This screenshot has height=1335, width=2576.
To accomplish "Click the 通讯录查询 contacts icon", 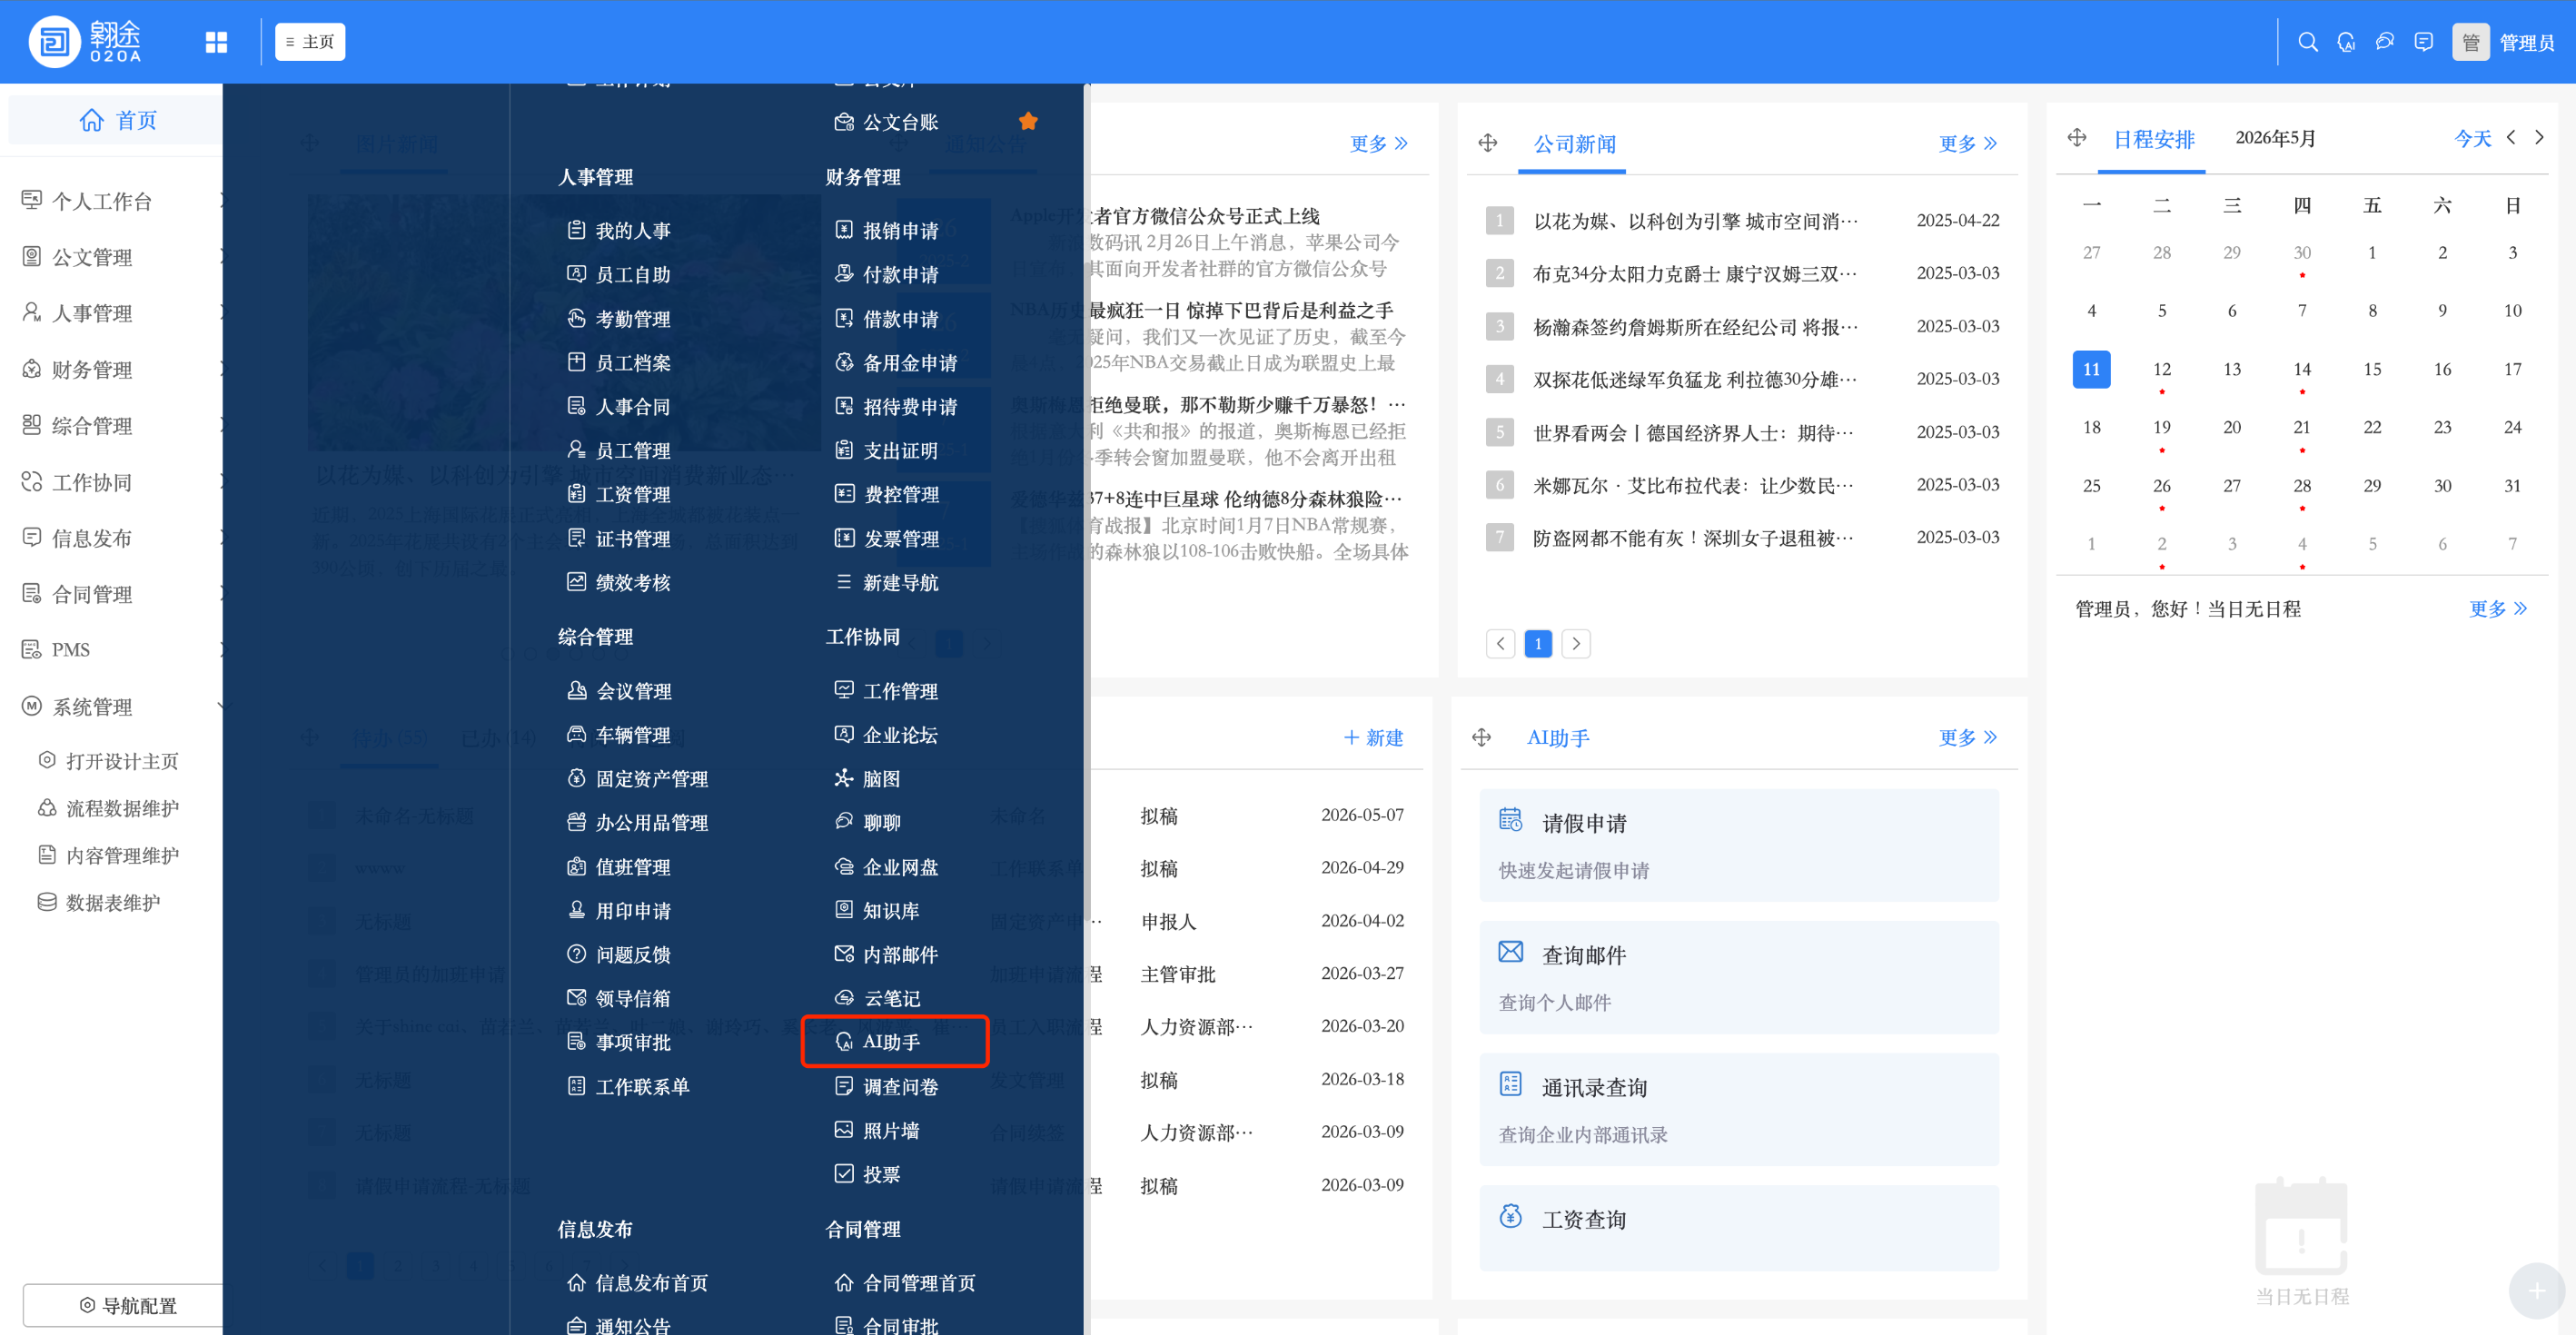I will pyautogui.click(x=1510, y=1084).
